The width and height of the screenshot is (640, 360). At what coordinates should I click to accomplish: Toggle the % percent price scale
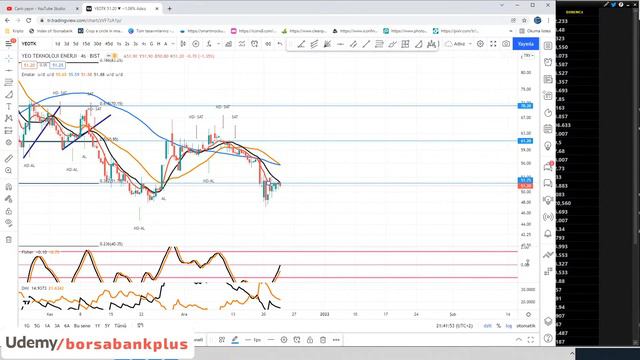coord(499,326)
